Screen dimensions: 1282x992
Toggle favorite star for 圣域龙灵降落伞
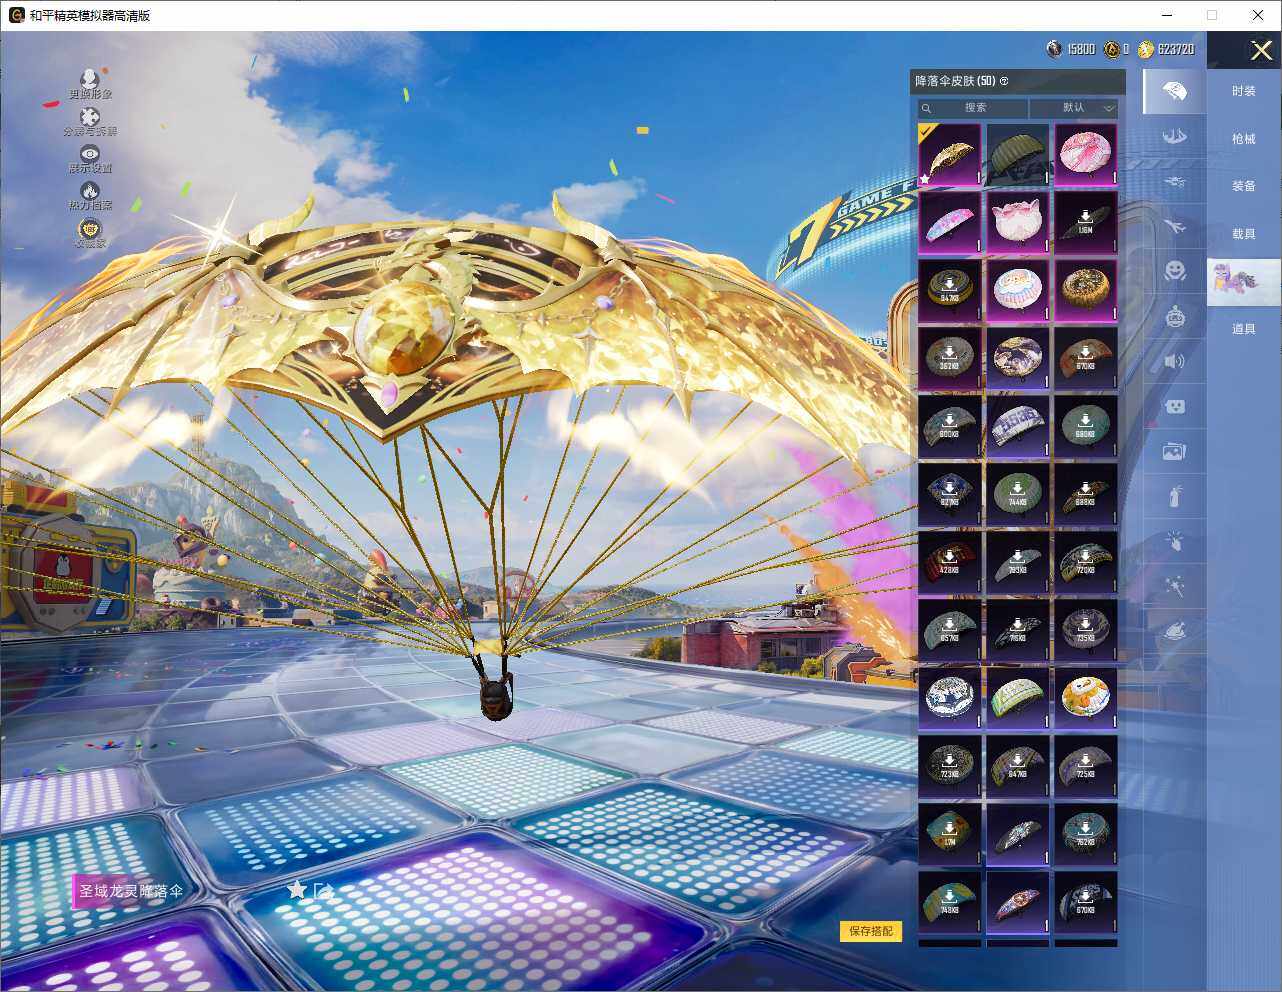297,890
